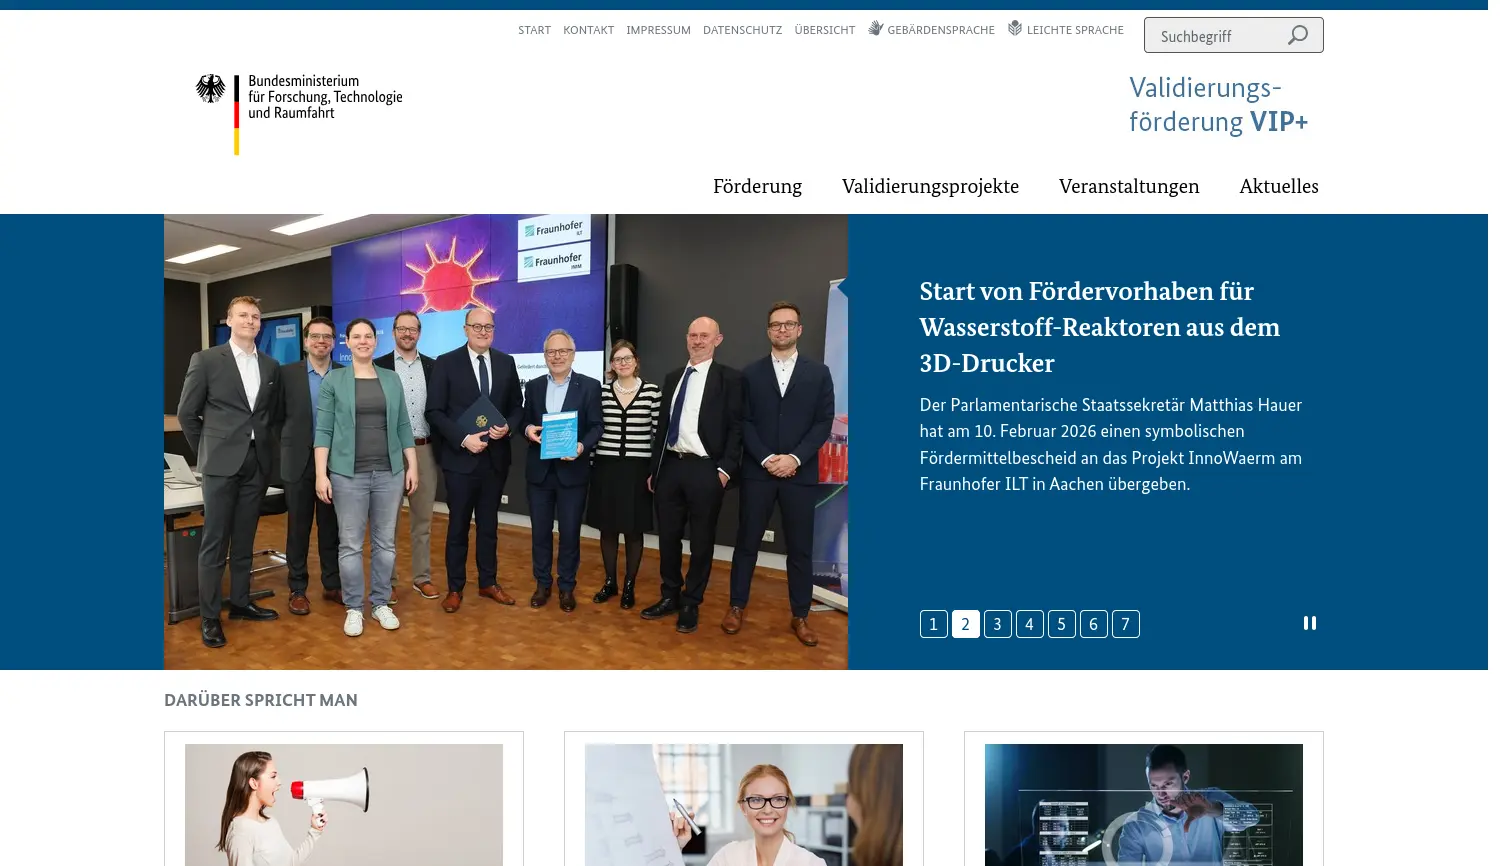This screenshot has height=866, width=1500.
Task: Open the KONTAKT link
Action: pos(588,30)
